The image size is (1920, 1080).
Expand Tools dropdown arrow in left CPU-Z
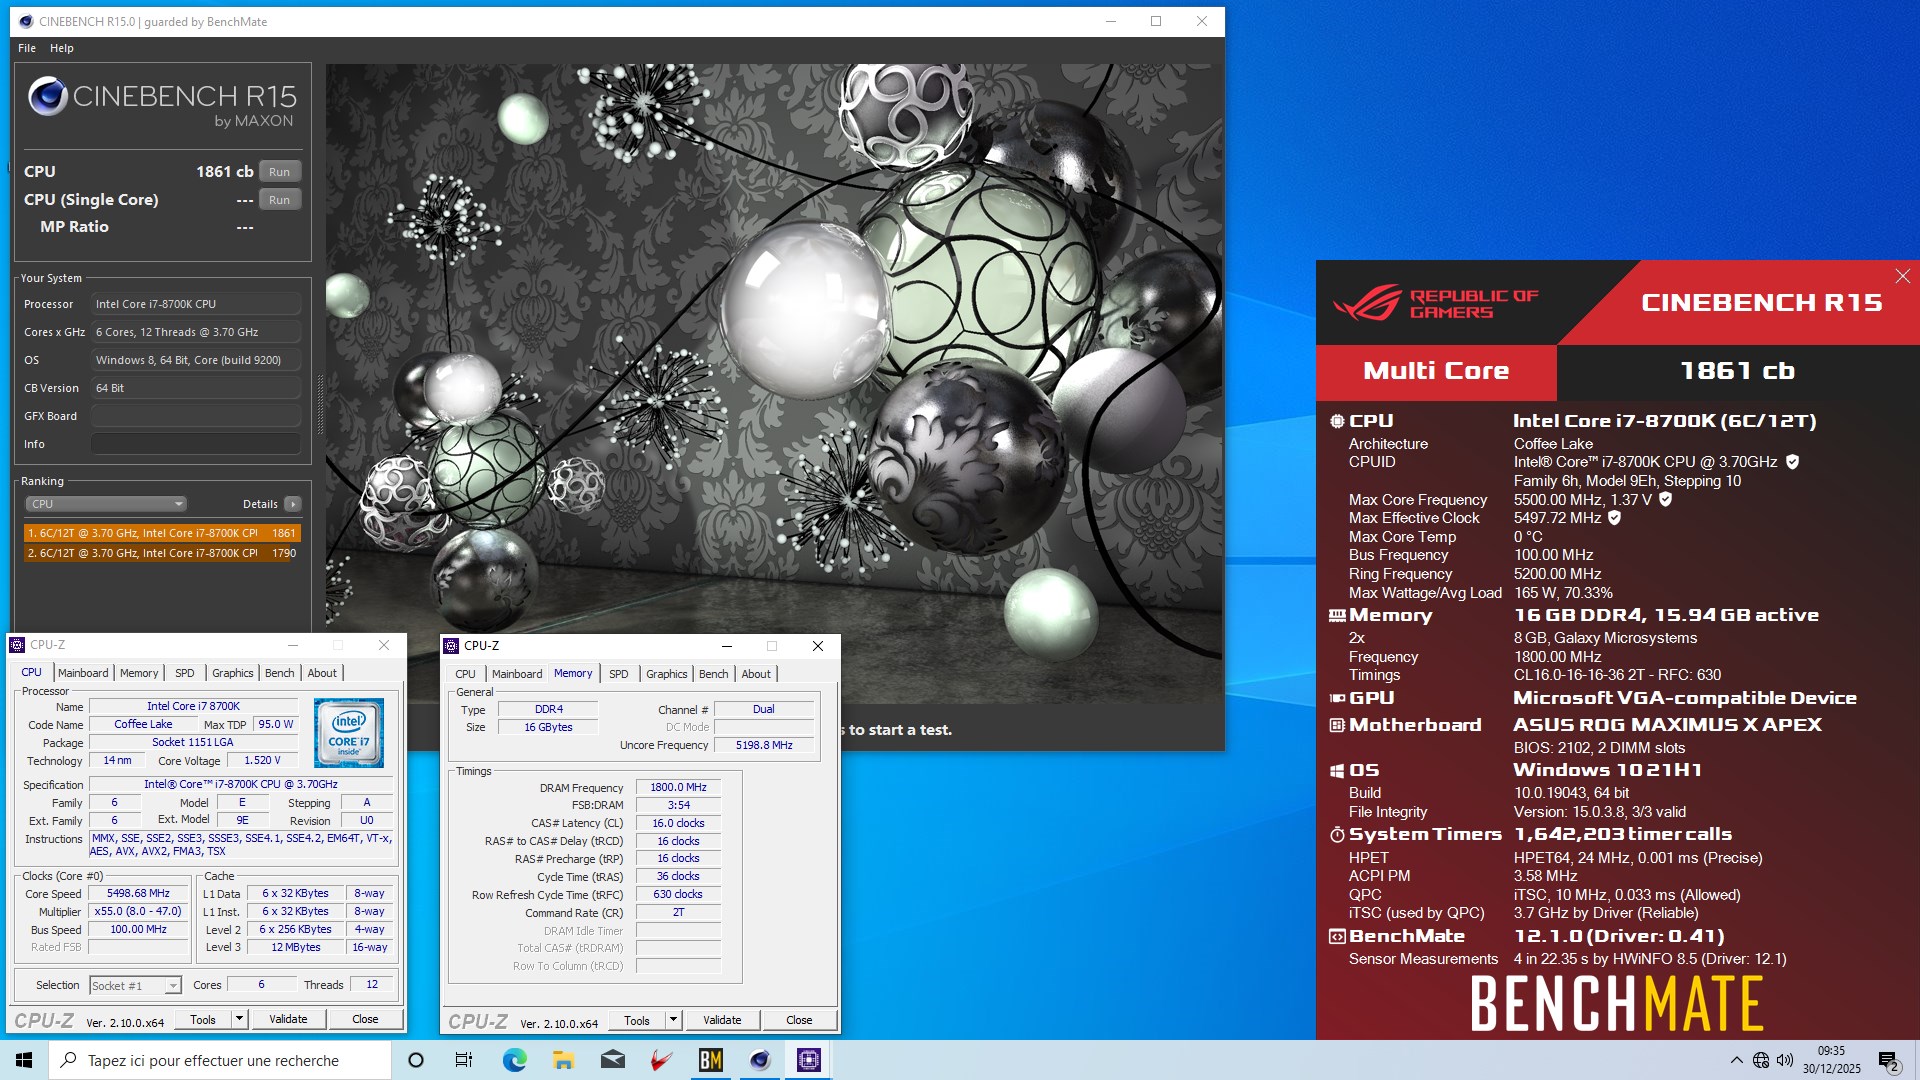239,1020
